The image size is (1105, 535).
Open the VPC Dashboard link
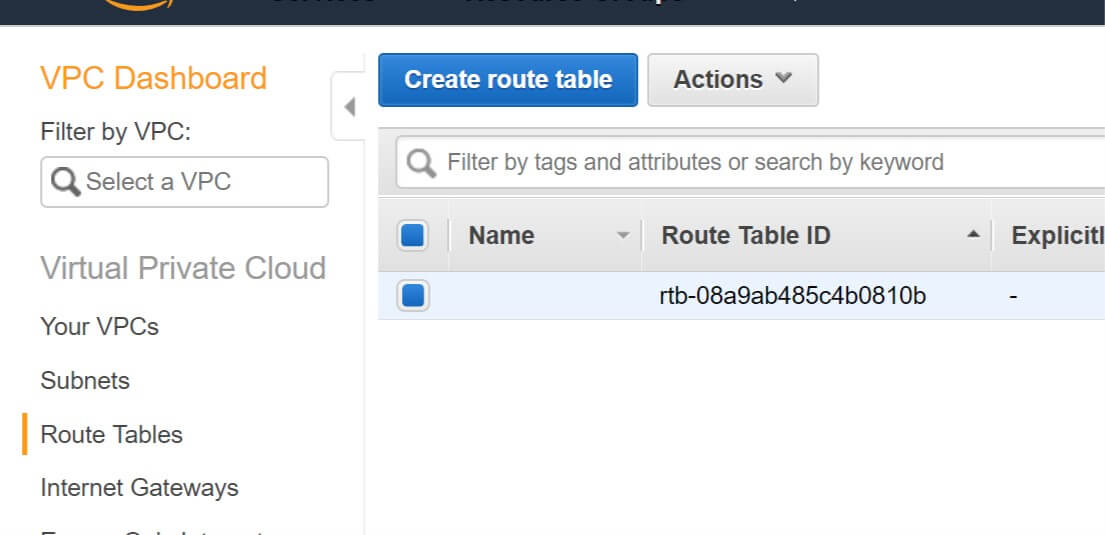(153, 78)
